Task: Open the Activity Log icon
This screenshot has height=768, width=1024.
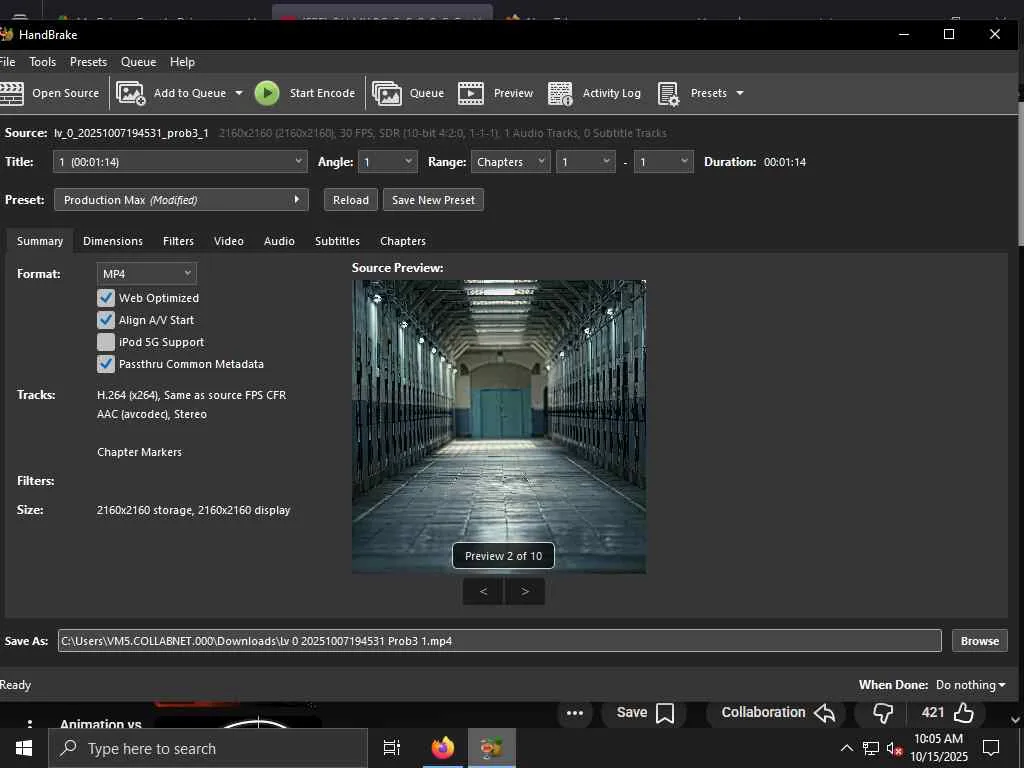Action: tap(560, 93)
